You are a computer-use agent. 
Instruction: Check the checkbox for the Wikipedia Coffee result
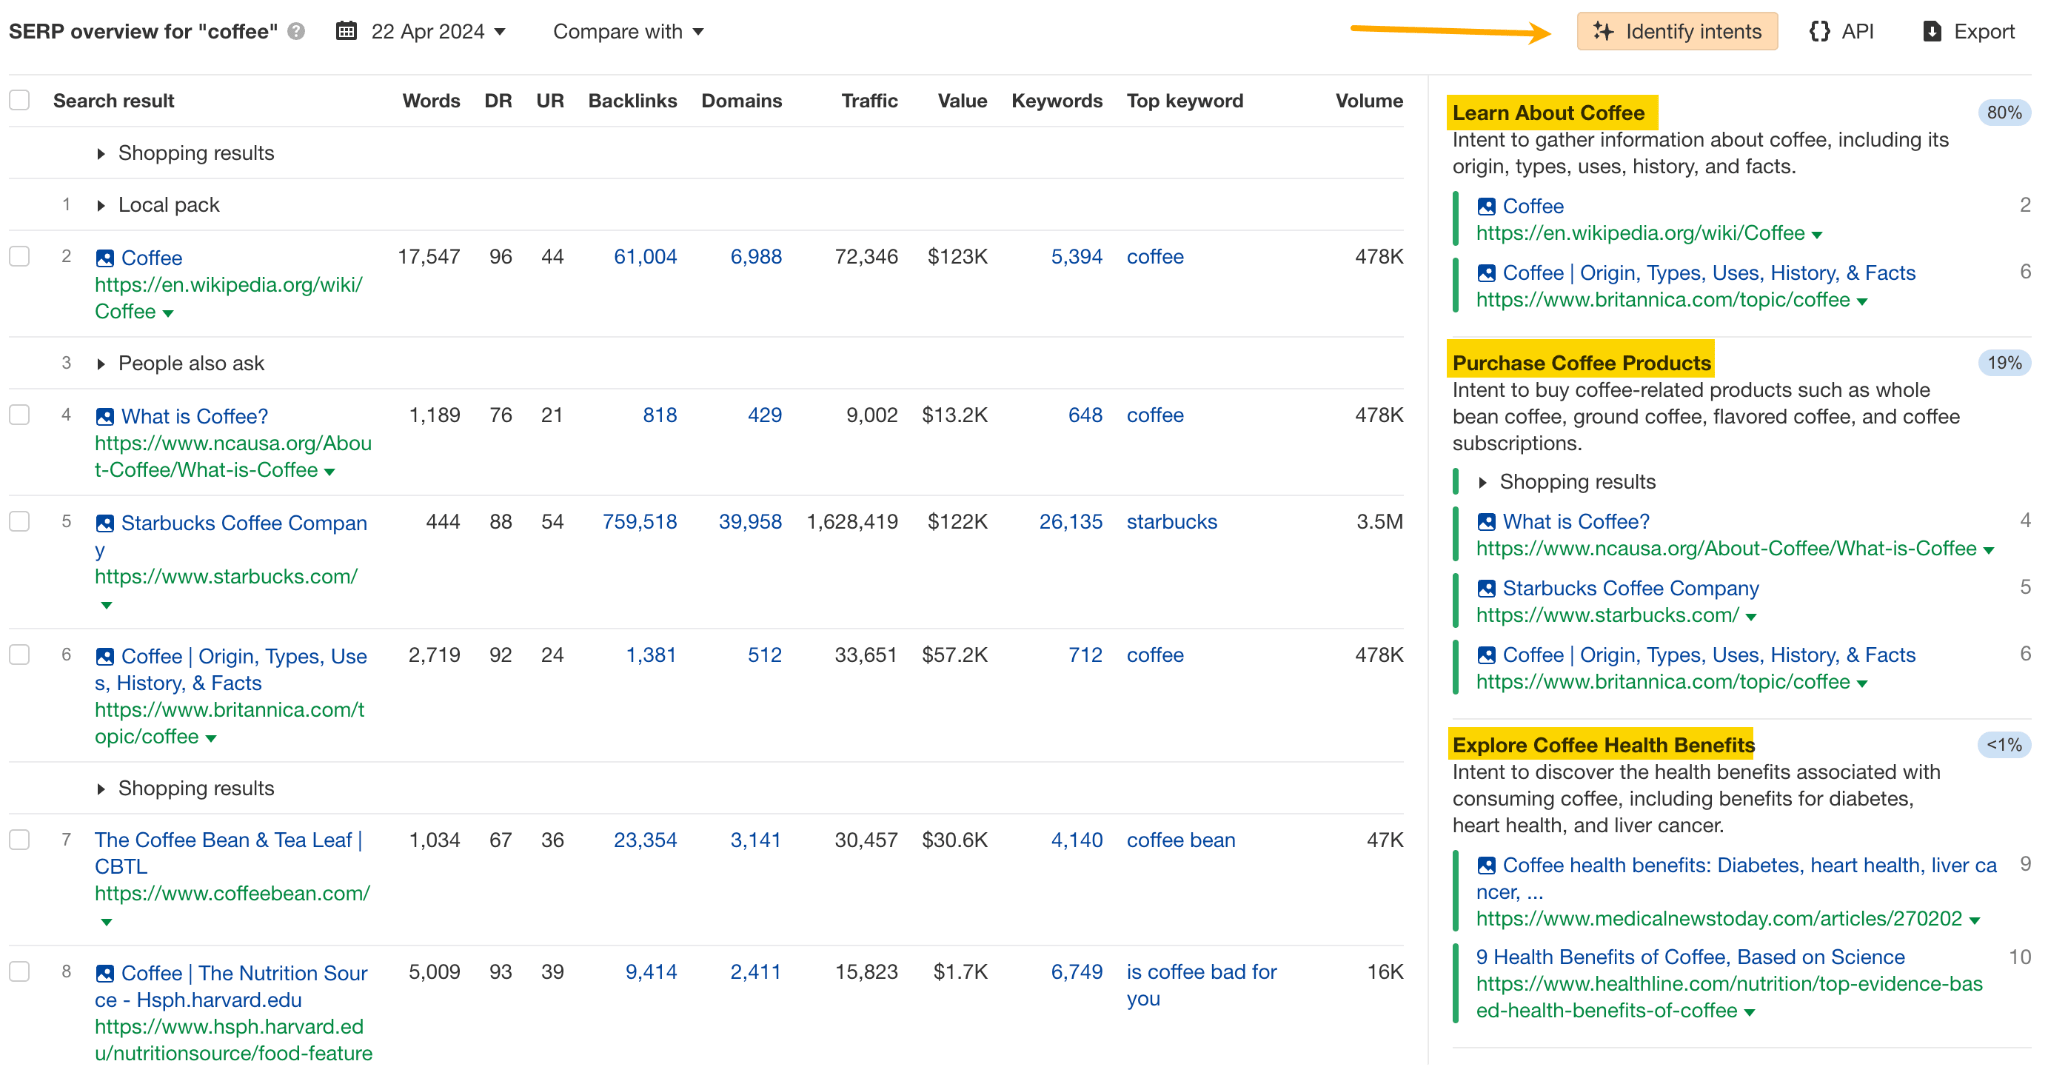point(19,257)
